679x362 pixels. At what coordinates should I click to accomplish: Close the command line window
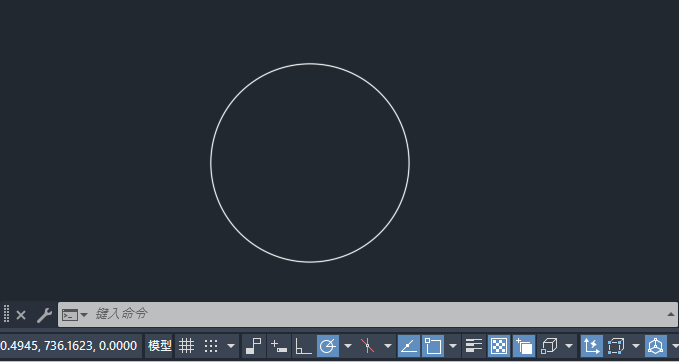pyautogui.click(x=21, y=315)
